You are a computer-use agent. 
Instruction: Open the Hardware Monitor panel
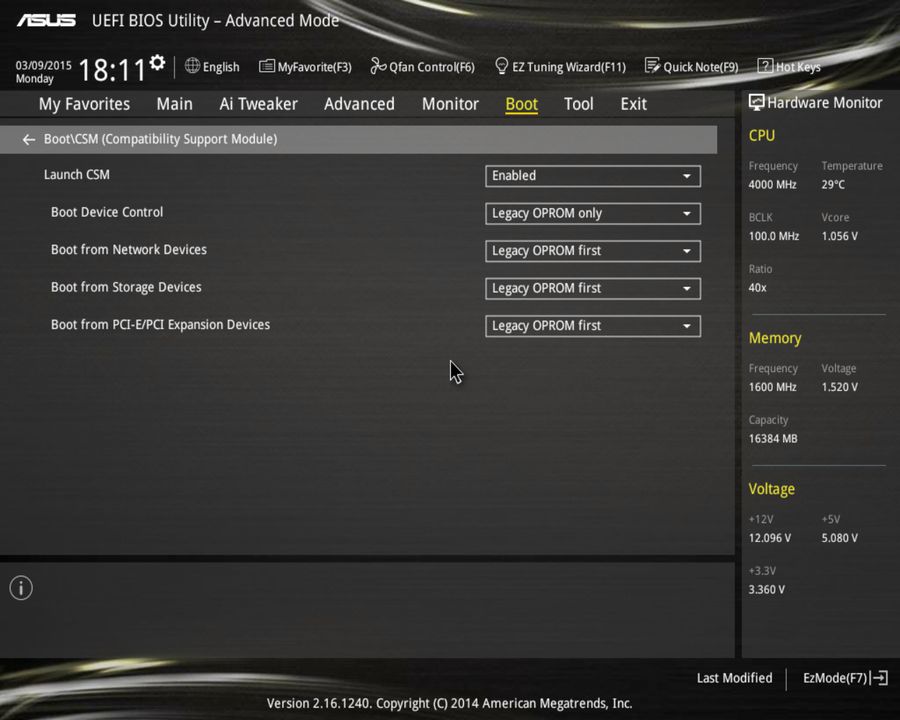point(816,102)
